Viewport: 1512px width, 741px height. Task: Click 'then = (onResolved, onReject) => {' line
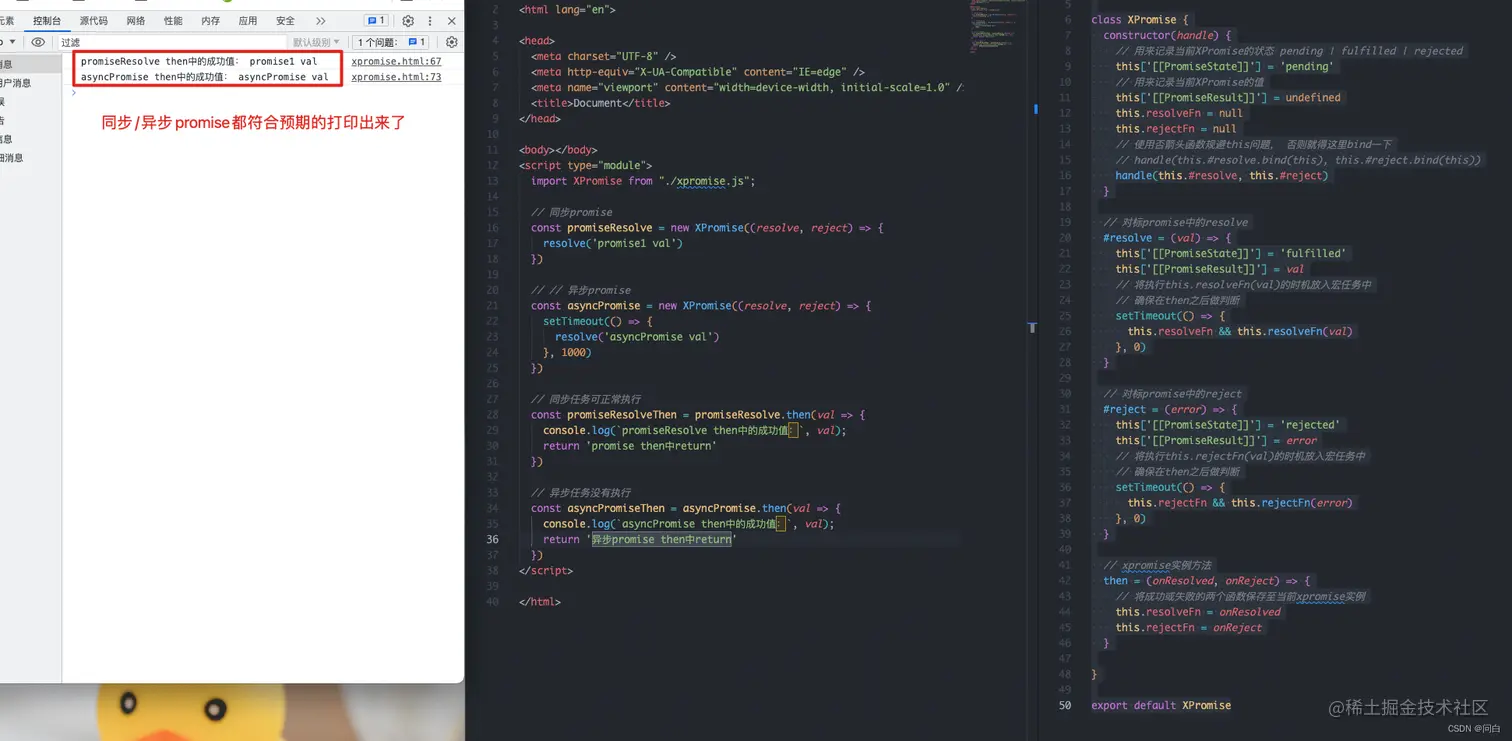click(1207, 581)
